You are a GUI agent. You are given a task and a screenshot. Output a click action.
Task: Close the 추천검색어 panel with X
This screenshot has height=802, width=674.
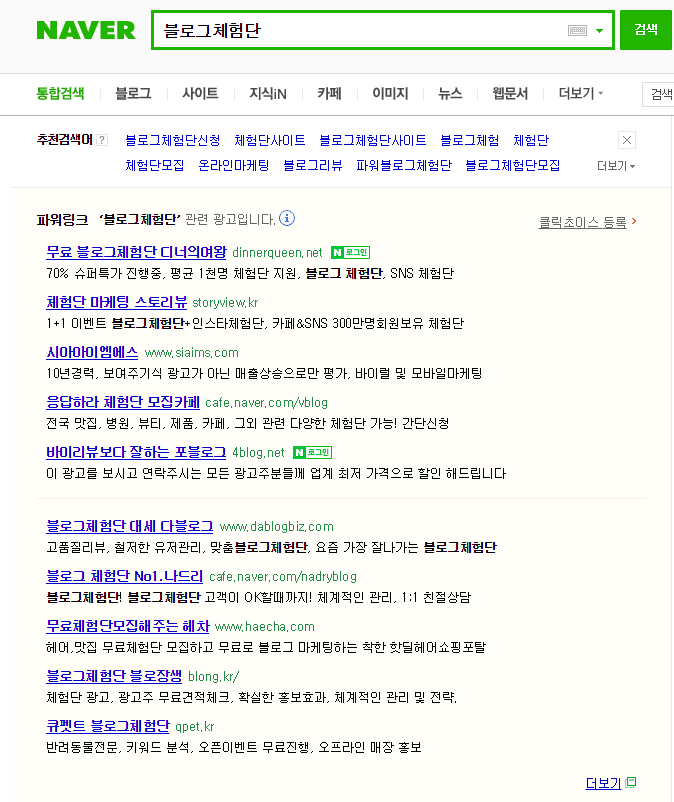[x=627, y=140]
